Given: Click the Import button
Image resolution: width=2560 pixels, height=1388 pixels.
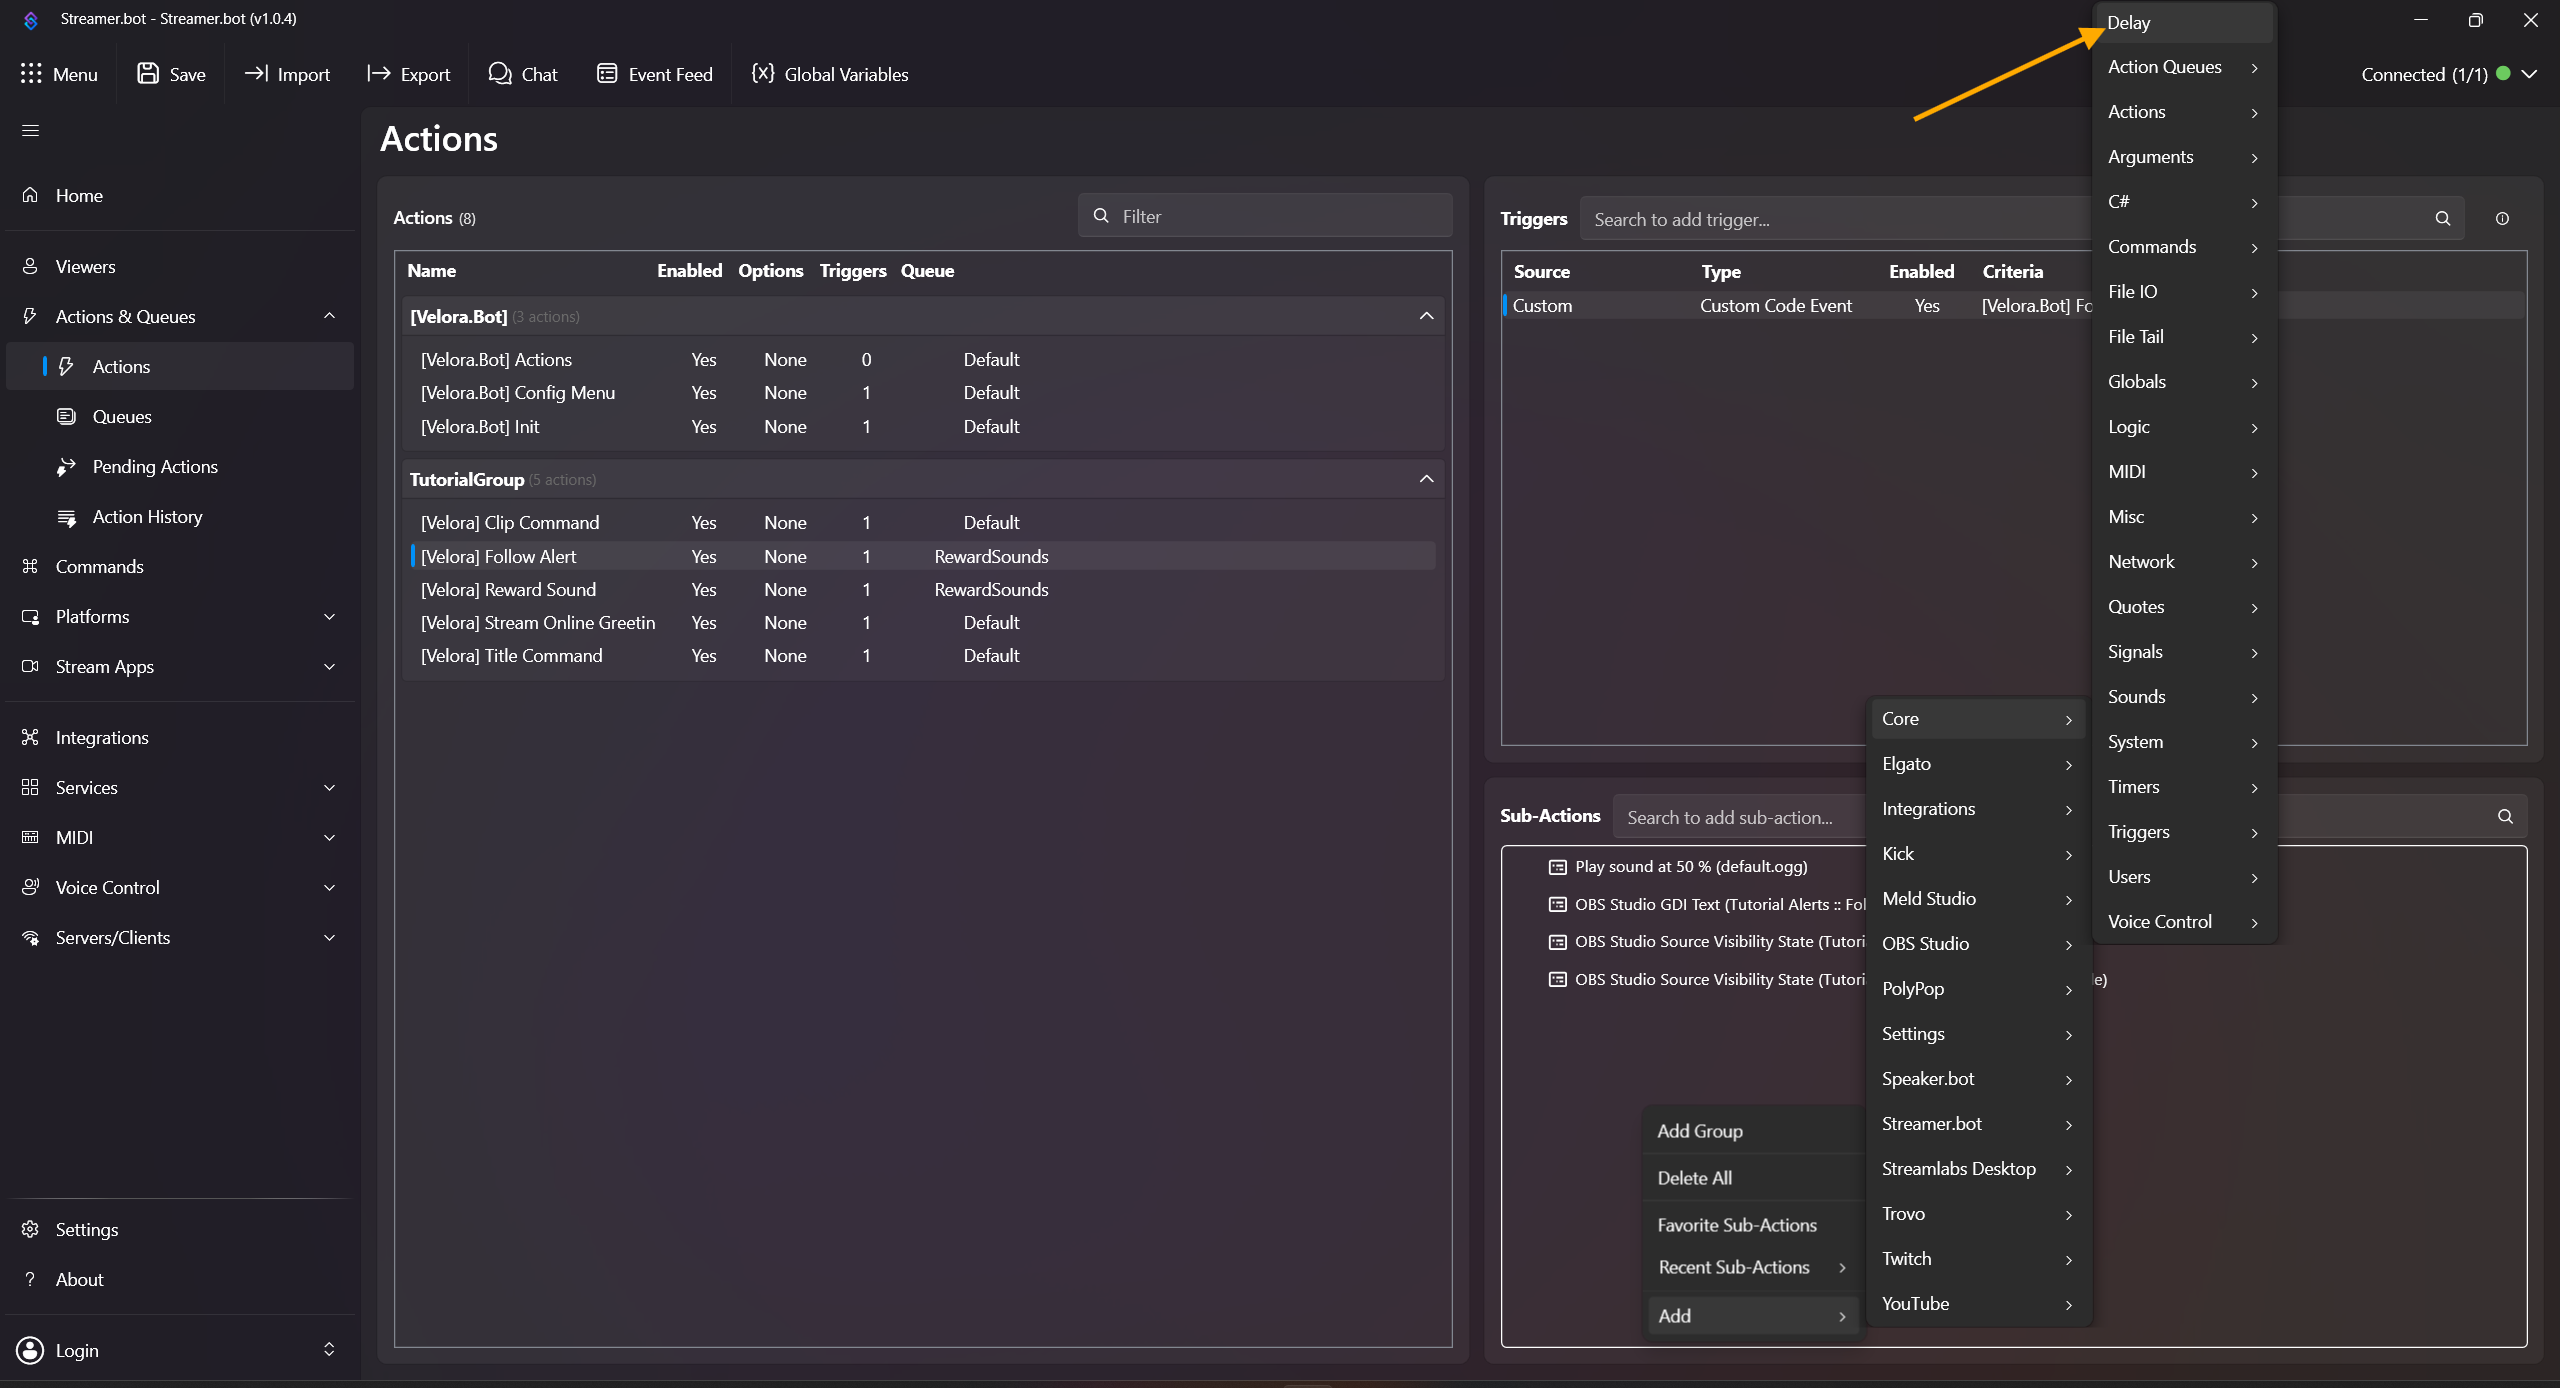Looking at the screenshot, I should 288,74.
